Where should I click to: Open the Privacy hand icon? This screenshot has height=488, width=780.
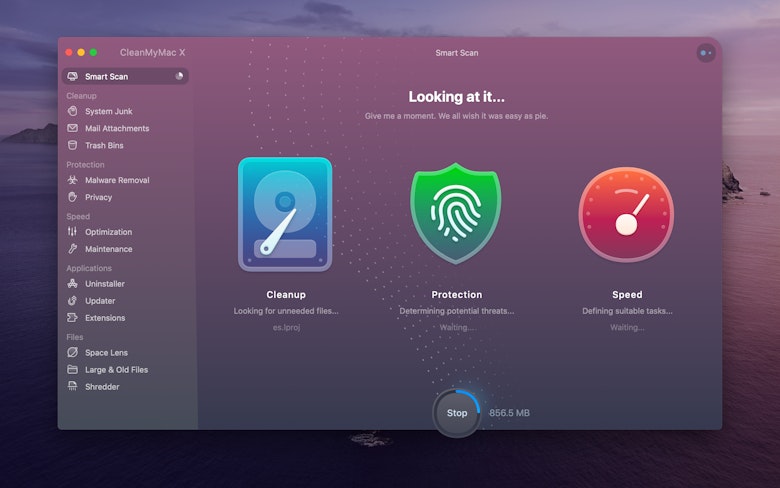73,197
